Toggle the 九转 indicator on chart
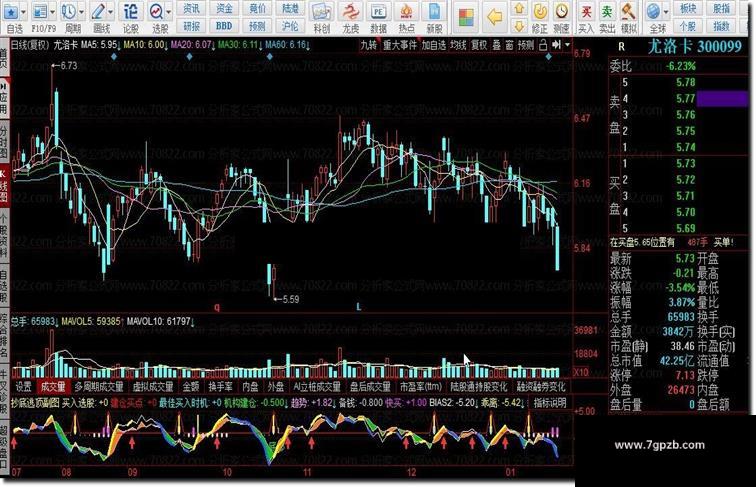Image resolution: width=756 pixels, height=487 pixels. click(369, 45)
